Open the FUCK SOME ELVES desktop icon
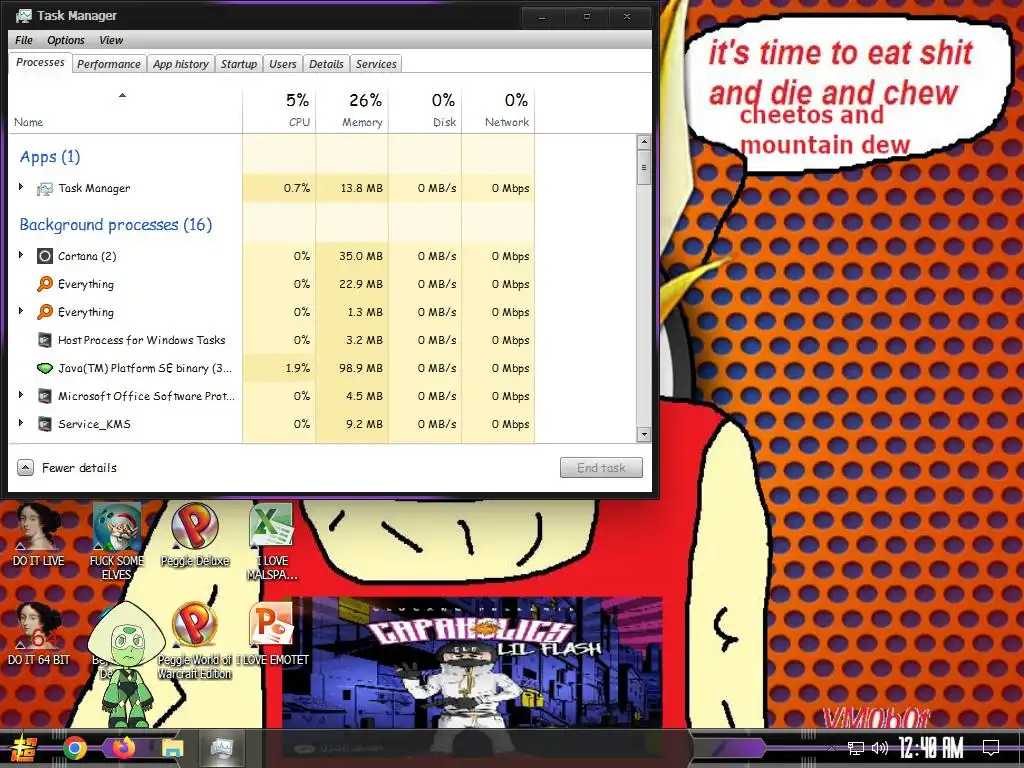The image size is (1024, 768). click(x=116, y=540)
